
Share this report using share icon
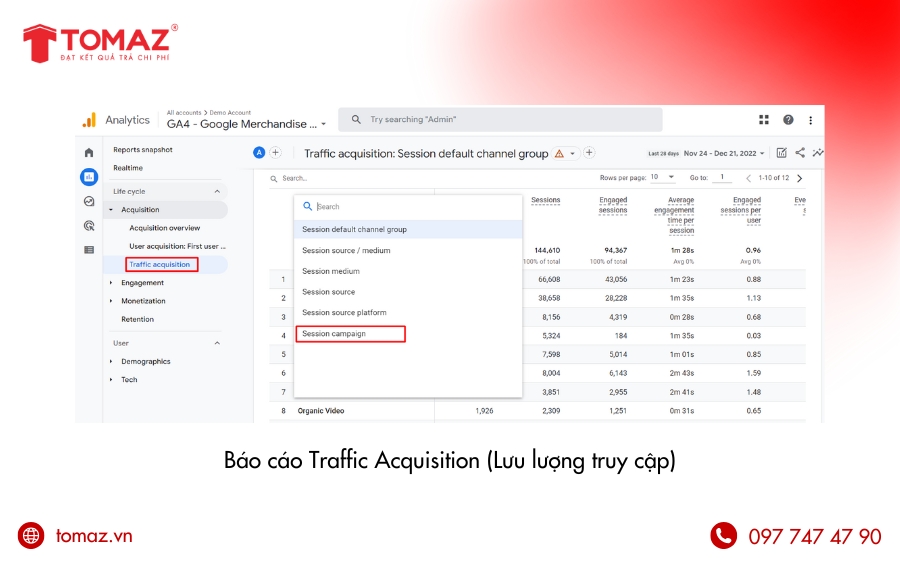(800, 153)
